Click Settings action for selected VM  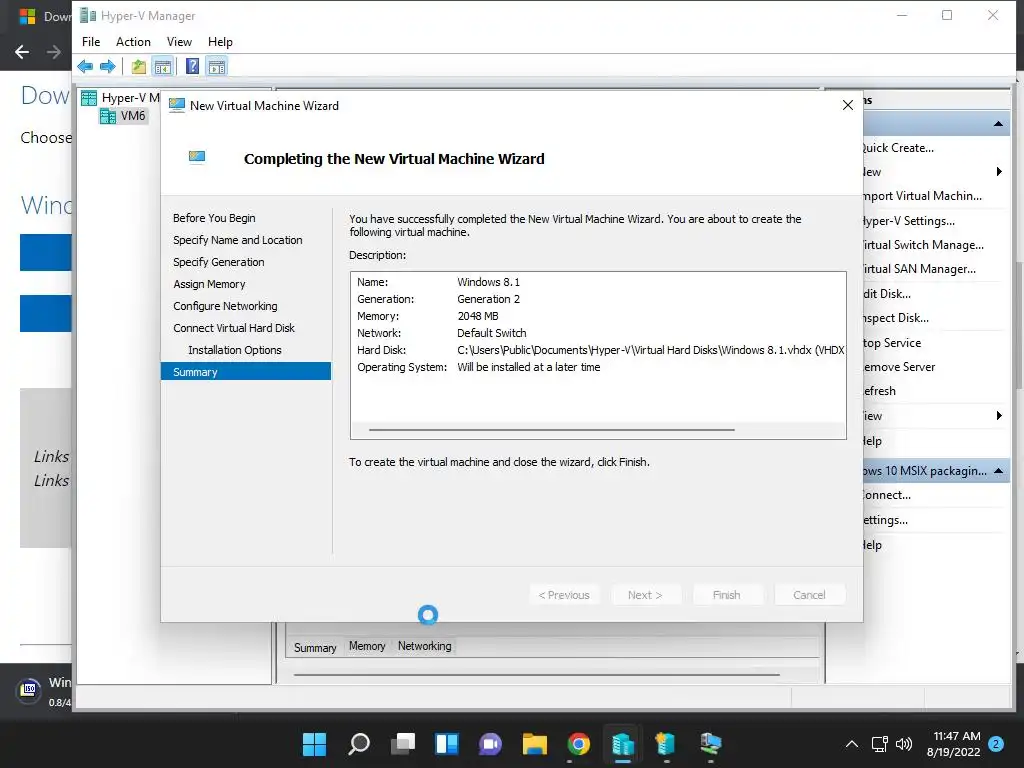tap(886, 520)
